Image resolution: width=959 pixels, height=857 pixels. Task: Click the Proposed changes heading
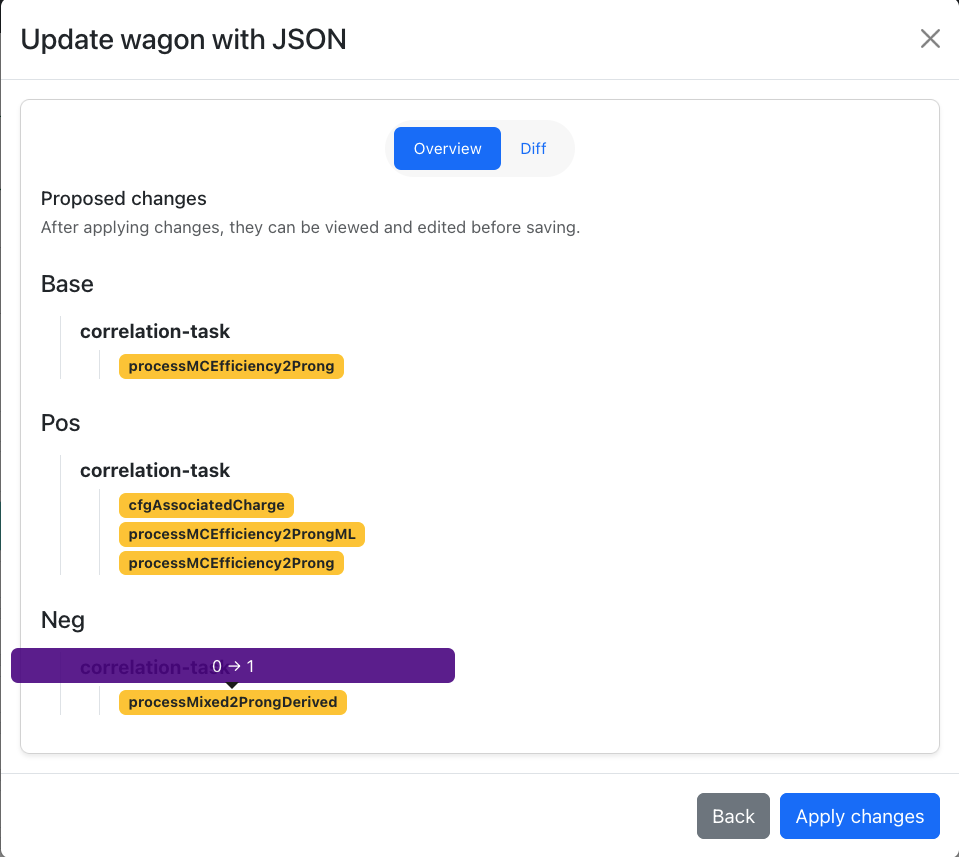point(124,198)
